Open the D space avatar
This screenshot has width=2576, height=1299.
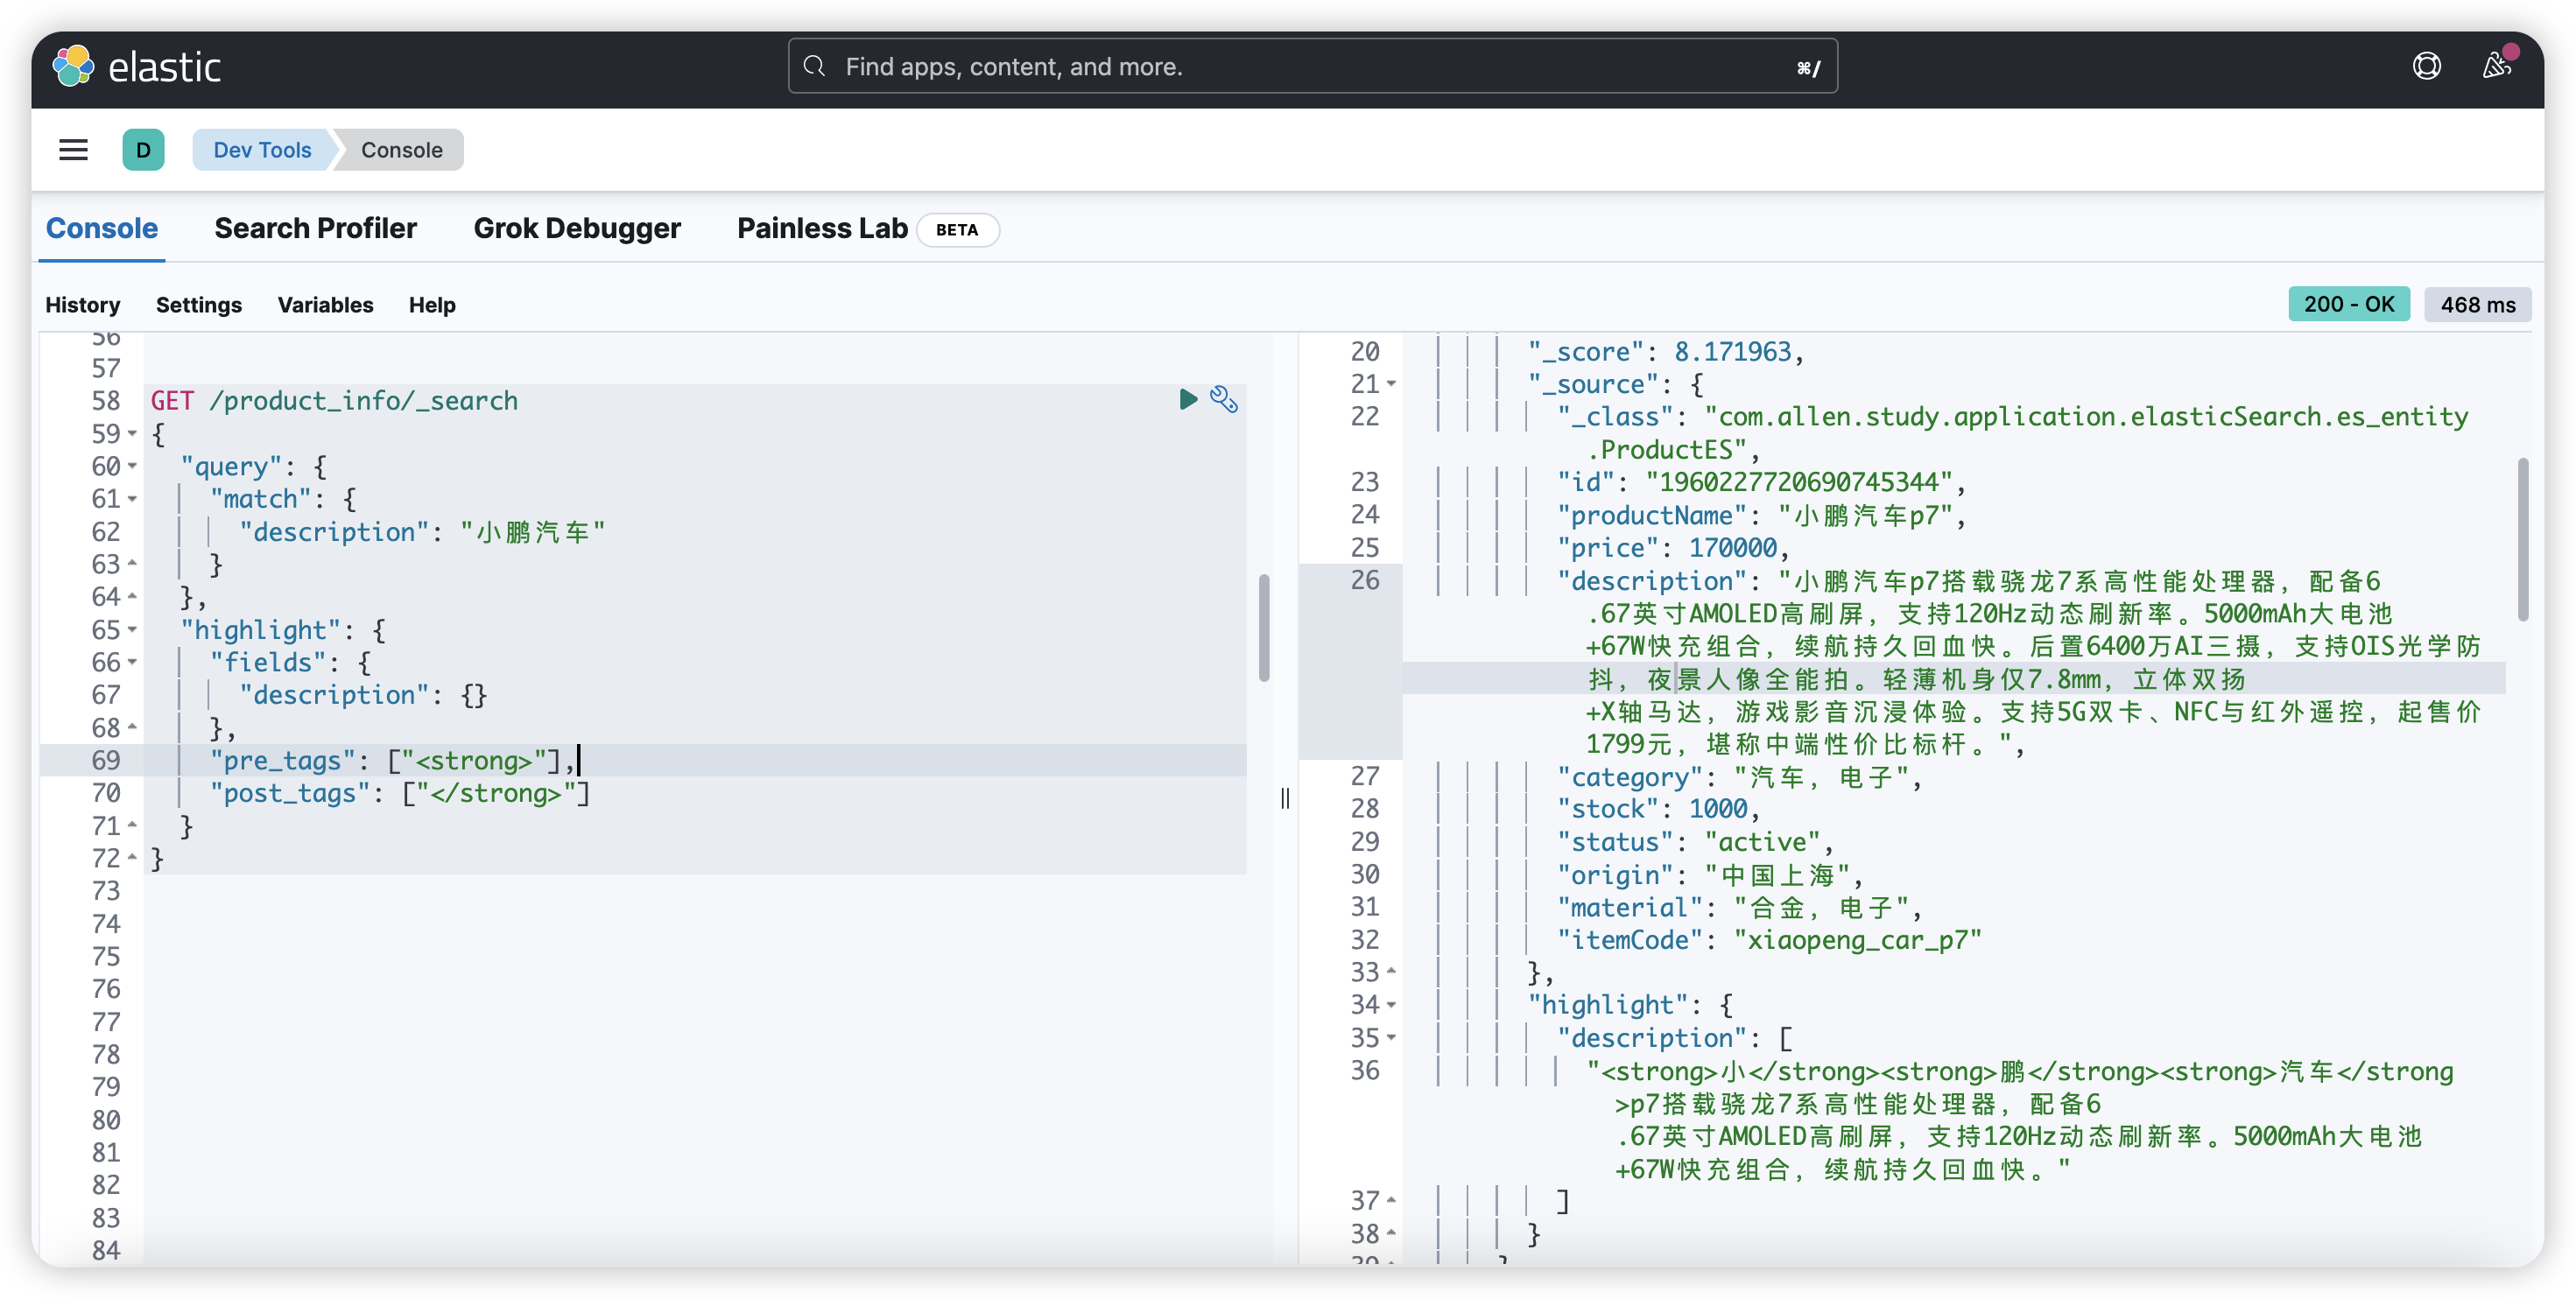(x=143, y=150)
